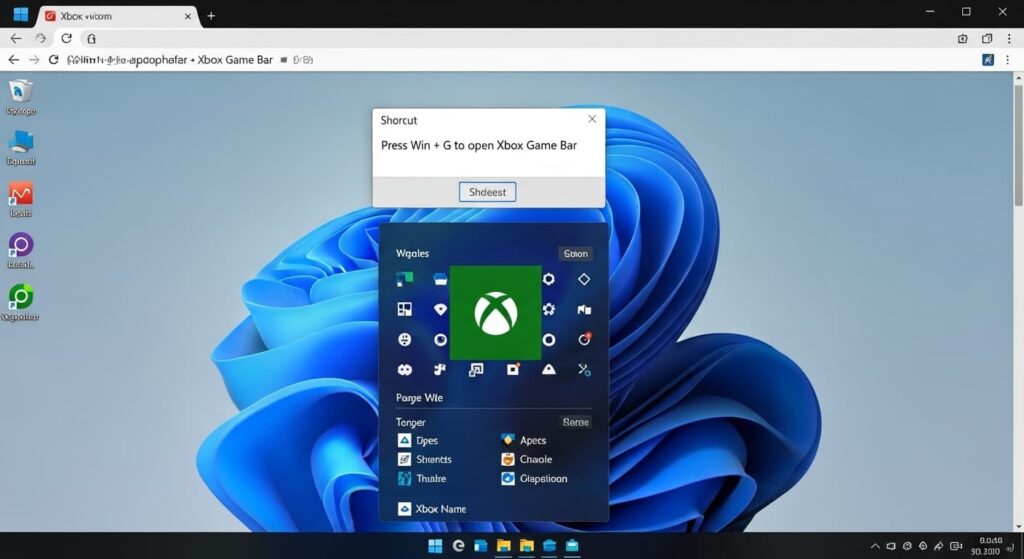Click the overlapping frames icon below Xbox tile
Viewport: 1024px width, 559px height.
[x=476, y=370]
